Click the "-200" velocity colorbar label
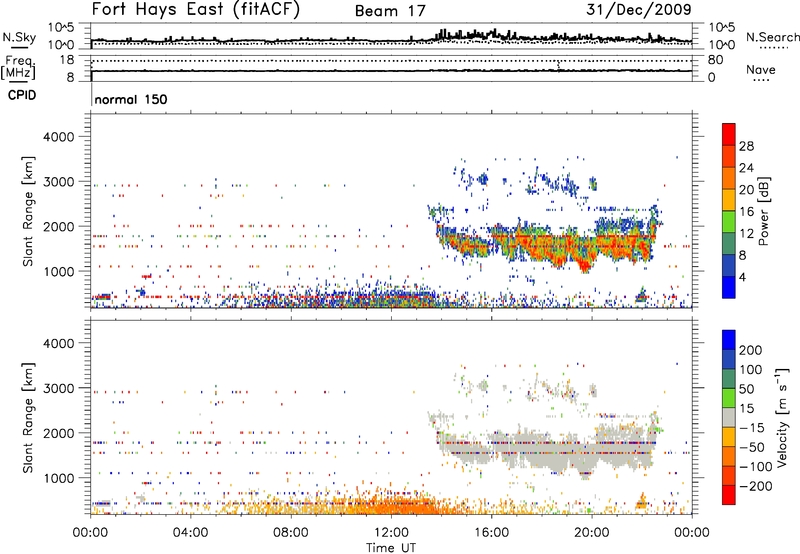Viewport: 800px width, 554px height. (755, 486)
